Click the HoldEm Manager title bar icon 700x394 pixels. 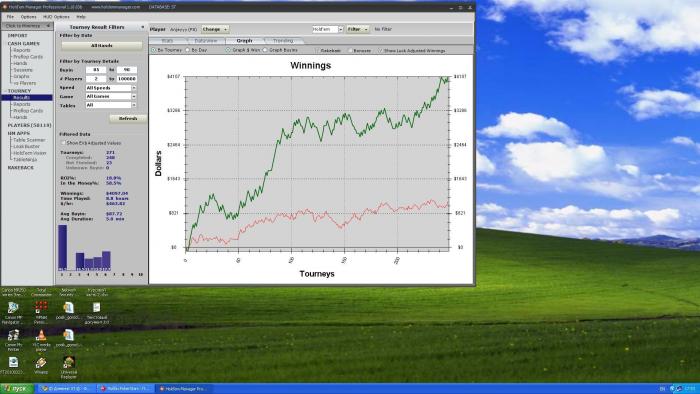pyautogui.click(x=4, y=7)
